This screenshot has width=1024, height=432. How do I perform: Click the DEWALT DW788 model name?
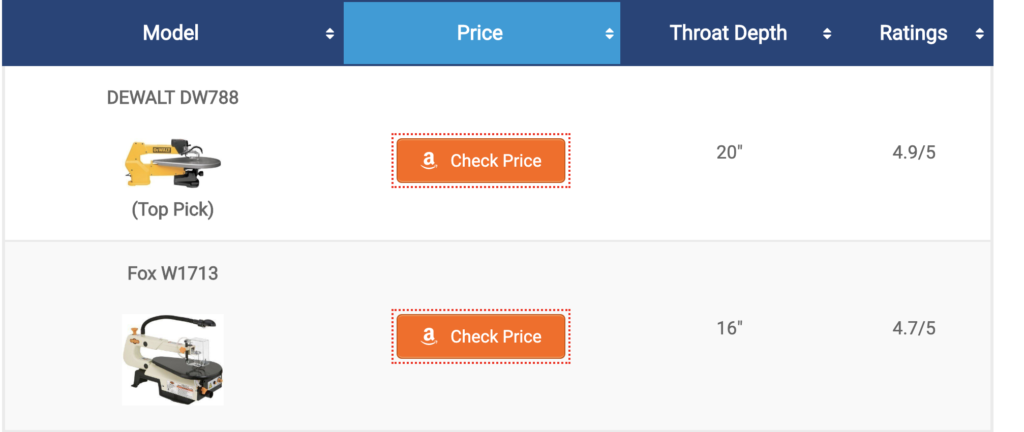tap(173, 98)
